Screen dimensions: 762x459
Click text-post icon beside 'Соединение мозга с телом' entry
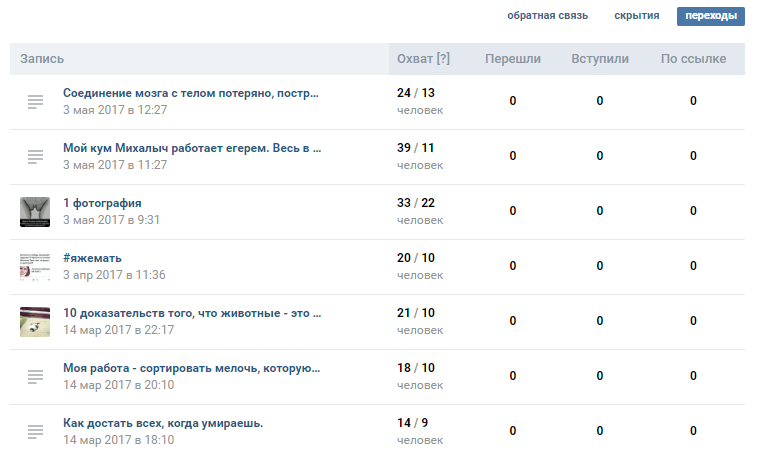tap(35, 101)
